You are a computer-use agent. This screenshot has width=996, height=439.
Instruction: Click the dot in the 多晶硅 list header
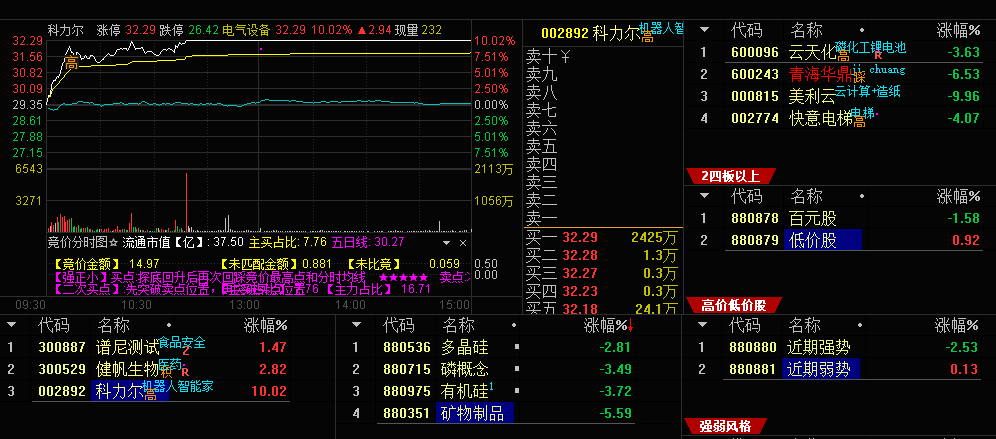[513, 326]
